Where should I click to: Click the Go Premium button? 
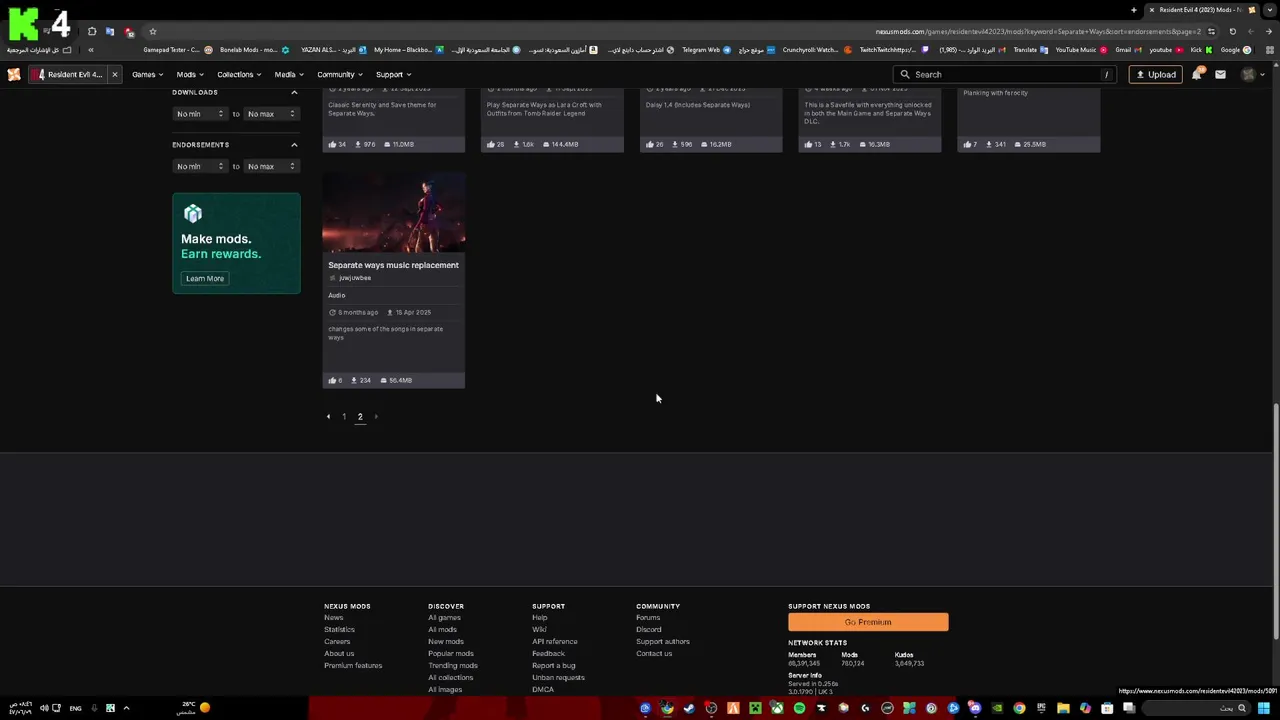[868, 622]
